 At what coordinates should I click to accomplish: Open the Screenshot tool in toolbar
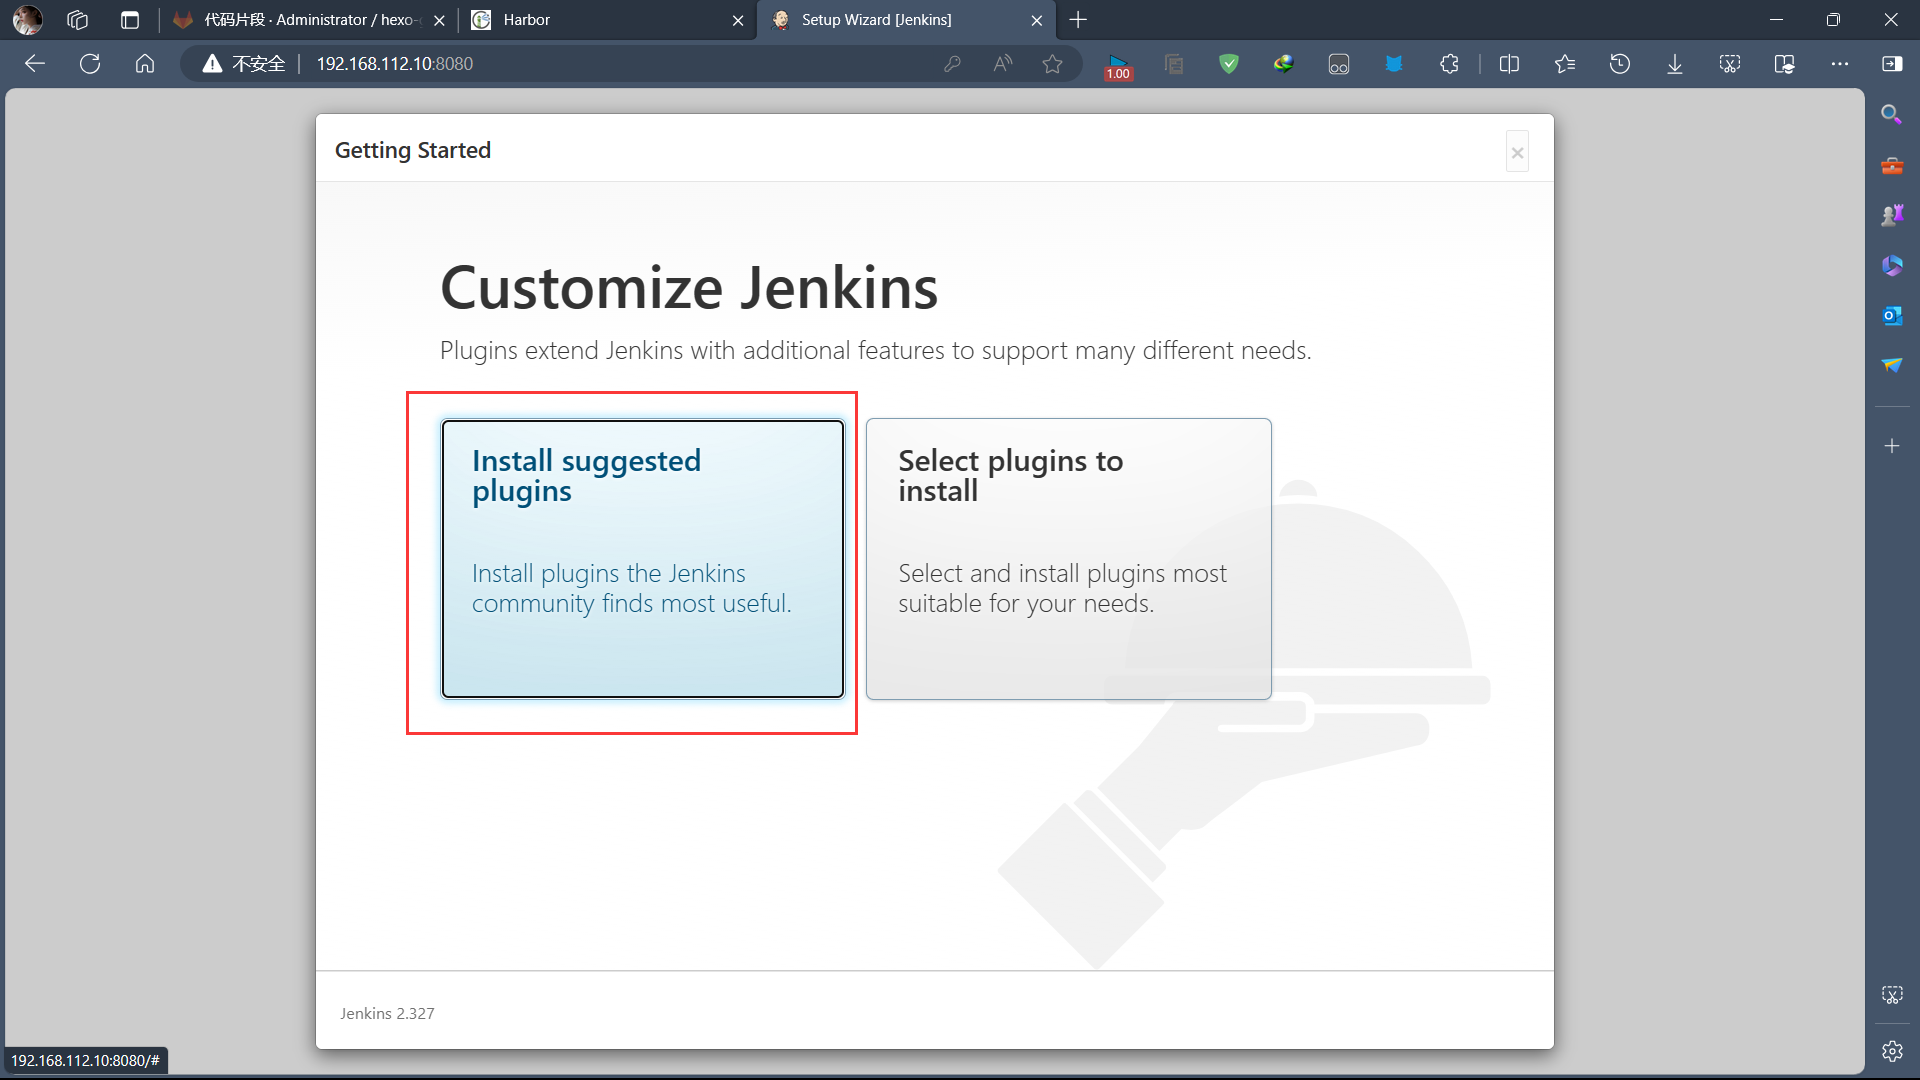point(1730,64)
